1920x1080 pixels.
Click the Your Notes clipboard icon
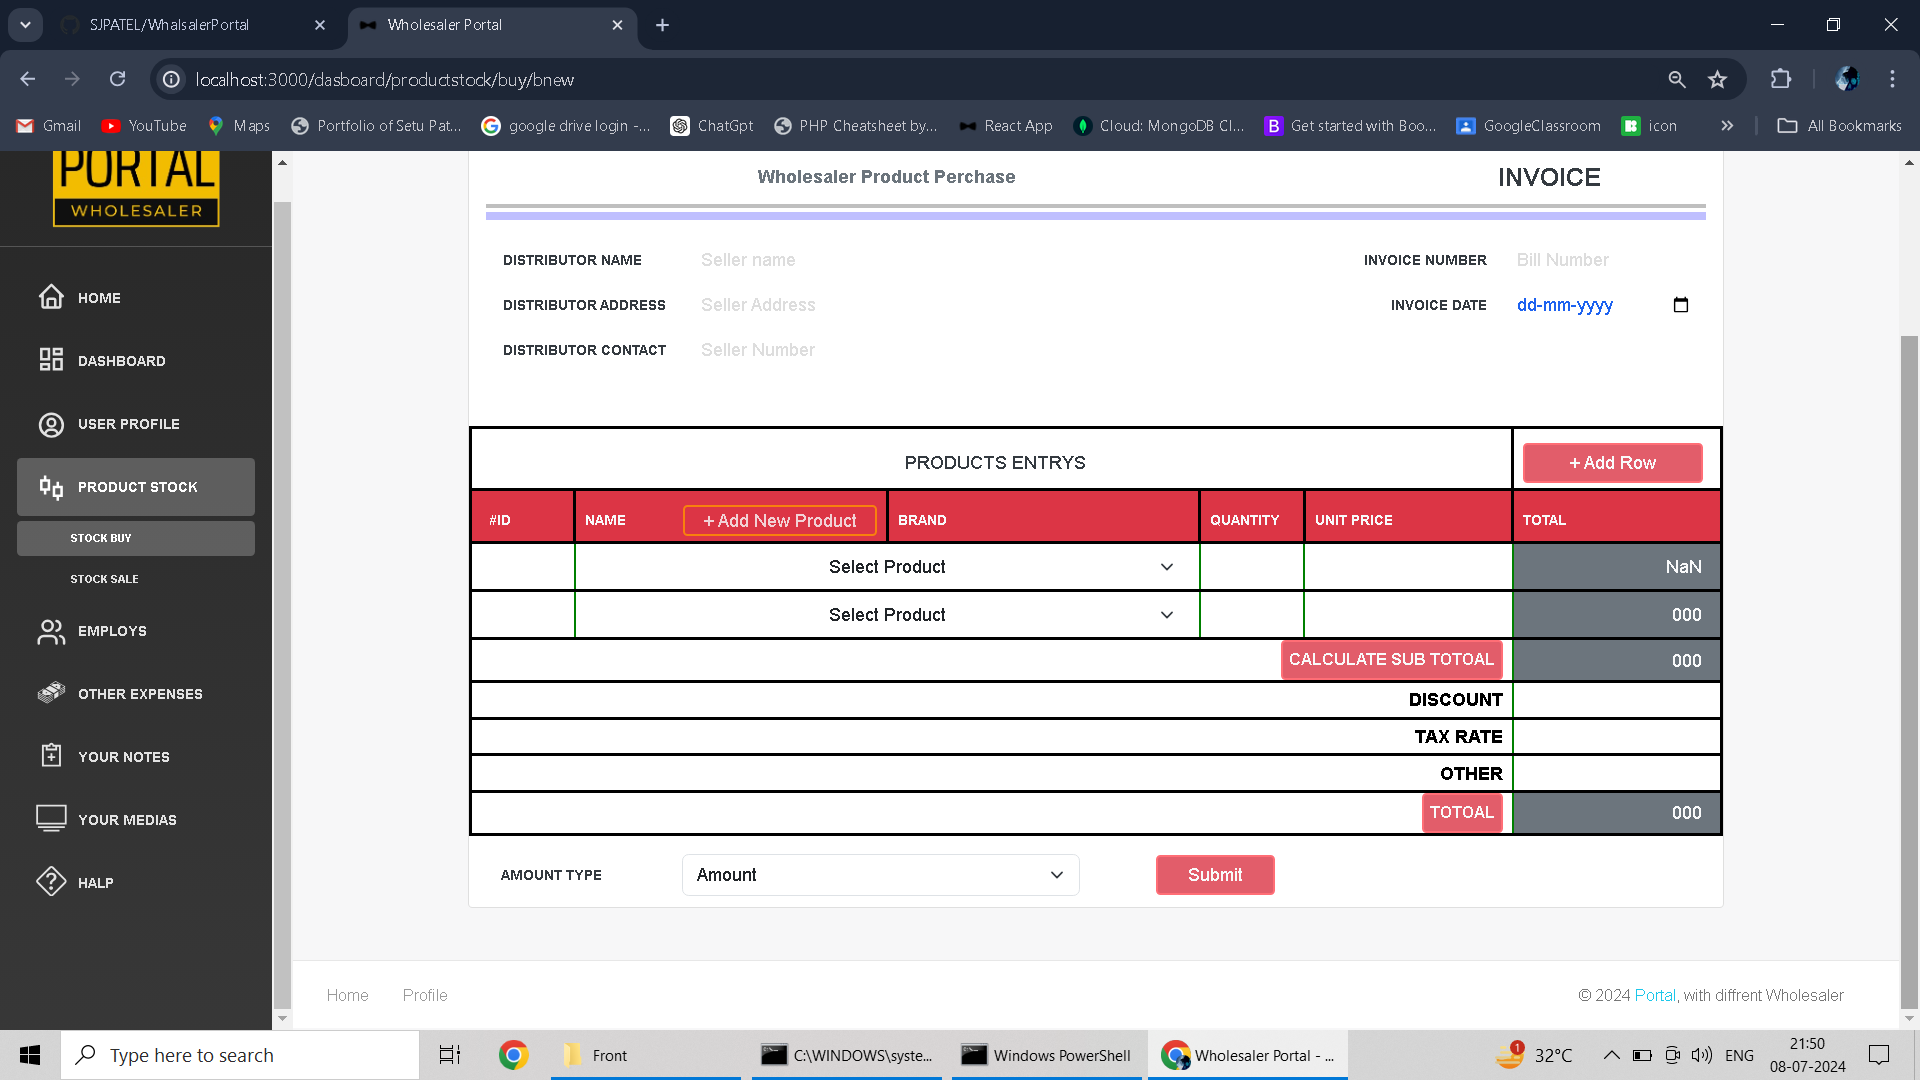pos(51,756)
